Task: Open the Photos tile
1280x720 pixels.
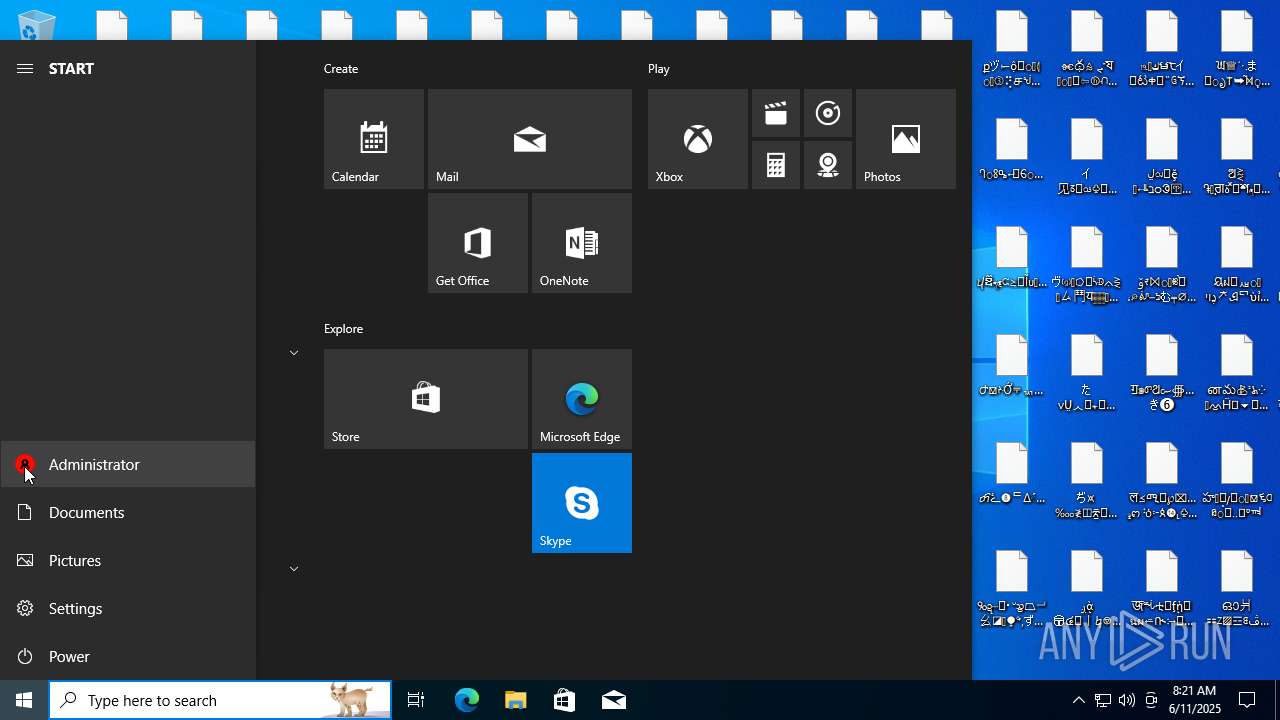Action: (906, 139)
